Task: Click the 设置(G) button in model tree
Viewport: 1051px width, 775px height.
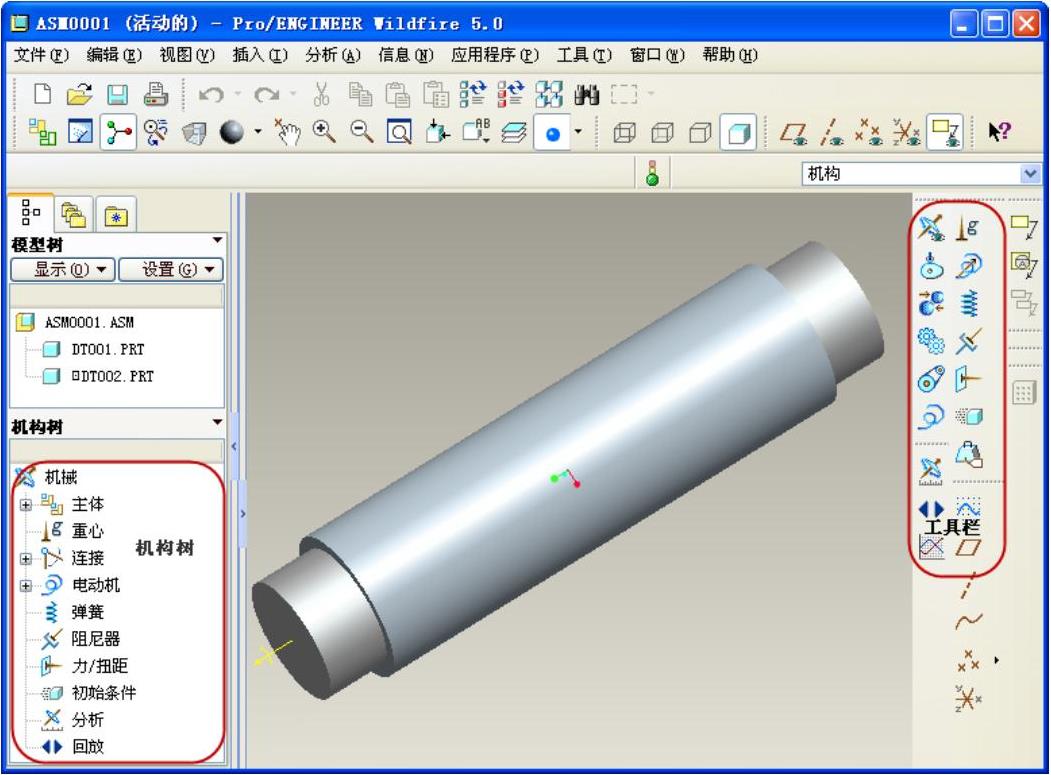Action: [x=171, y=269]
